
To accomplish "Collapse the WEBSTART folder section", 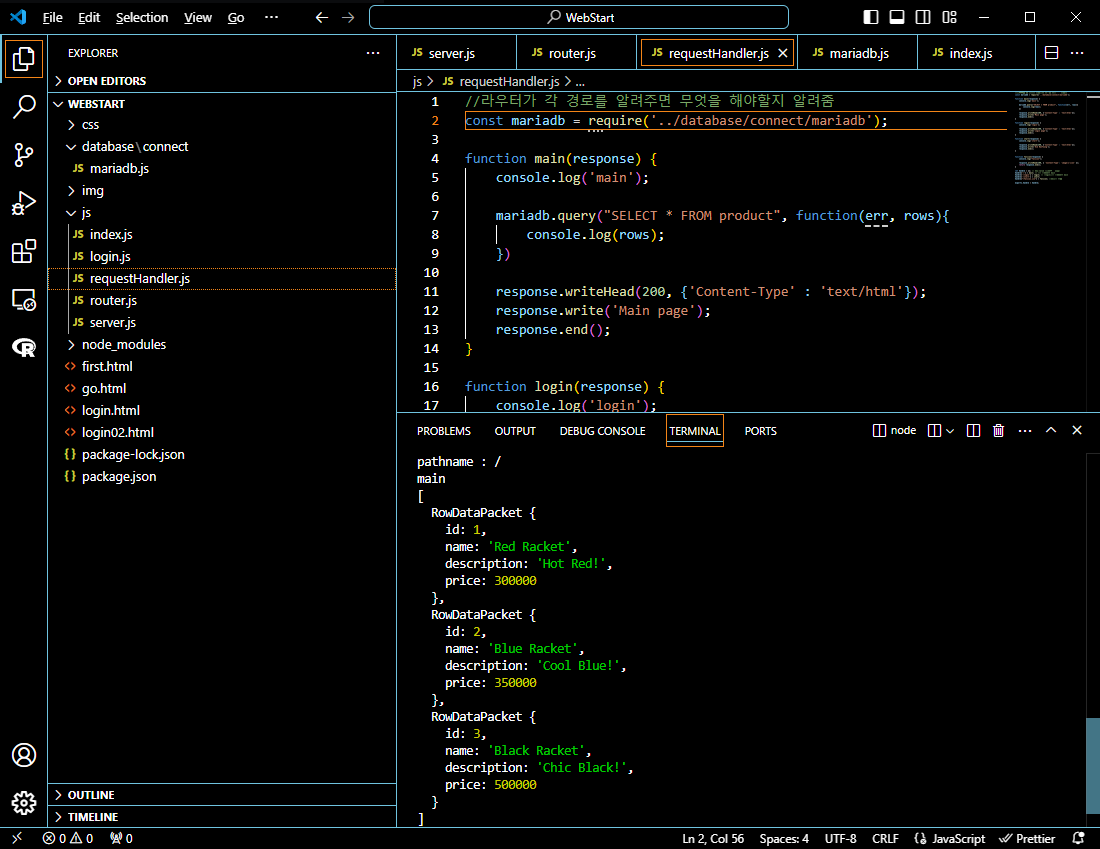I will click(222, 104).
